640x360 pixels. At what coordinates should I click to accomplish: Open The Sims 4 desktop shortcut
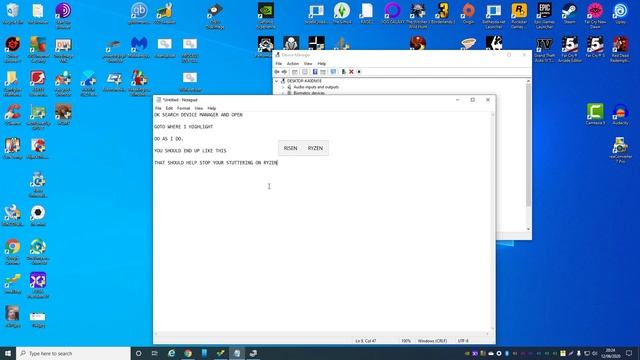coord(342,14)
